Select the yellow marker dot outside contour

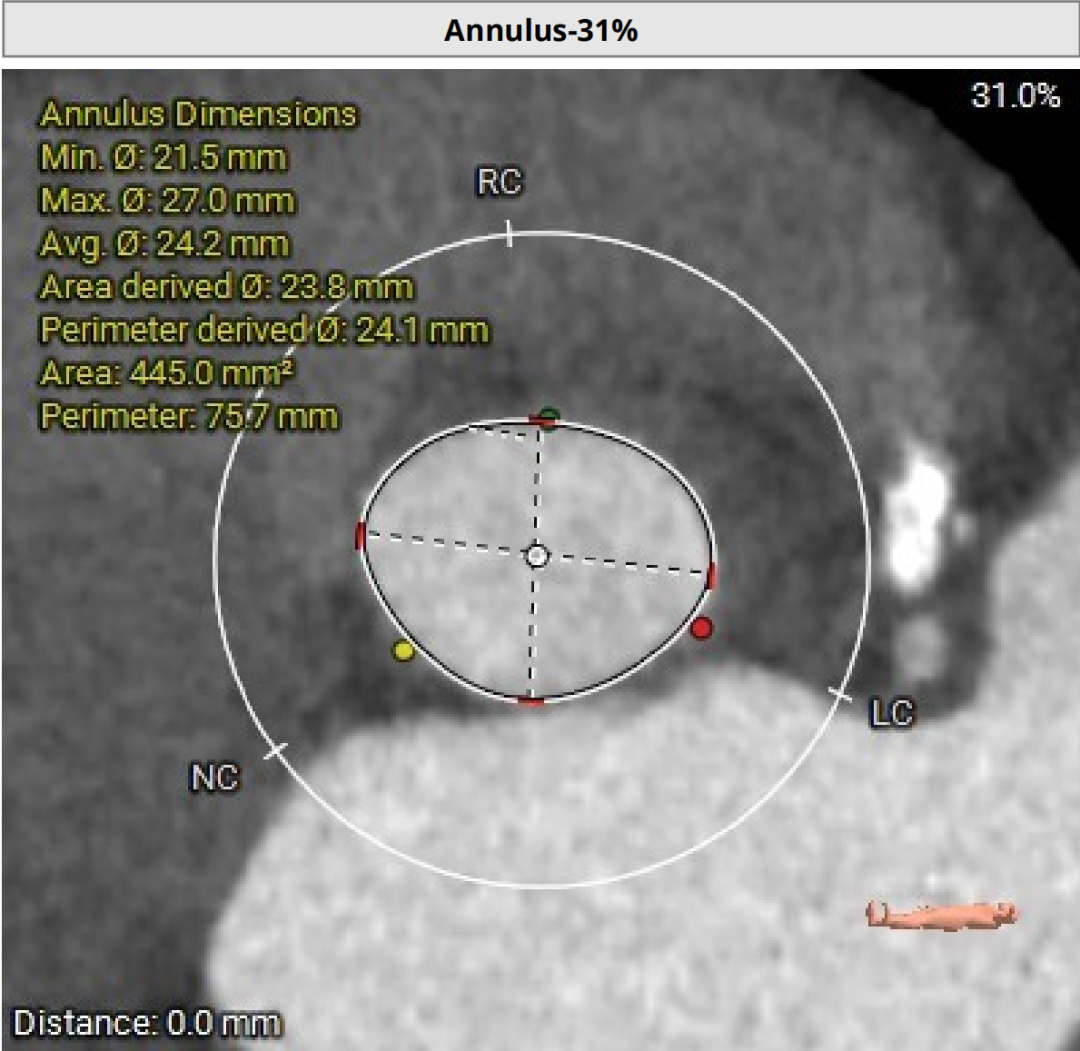click(x=403, y=651)
